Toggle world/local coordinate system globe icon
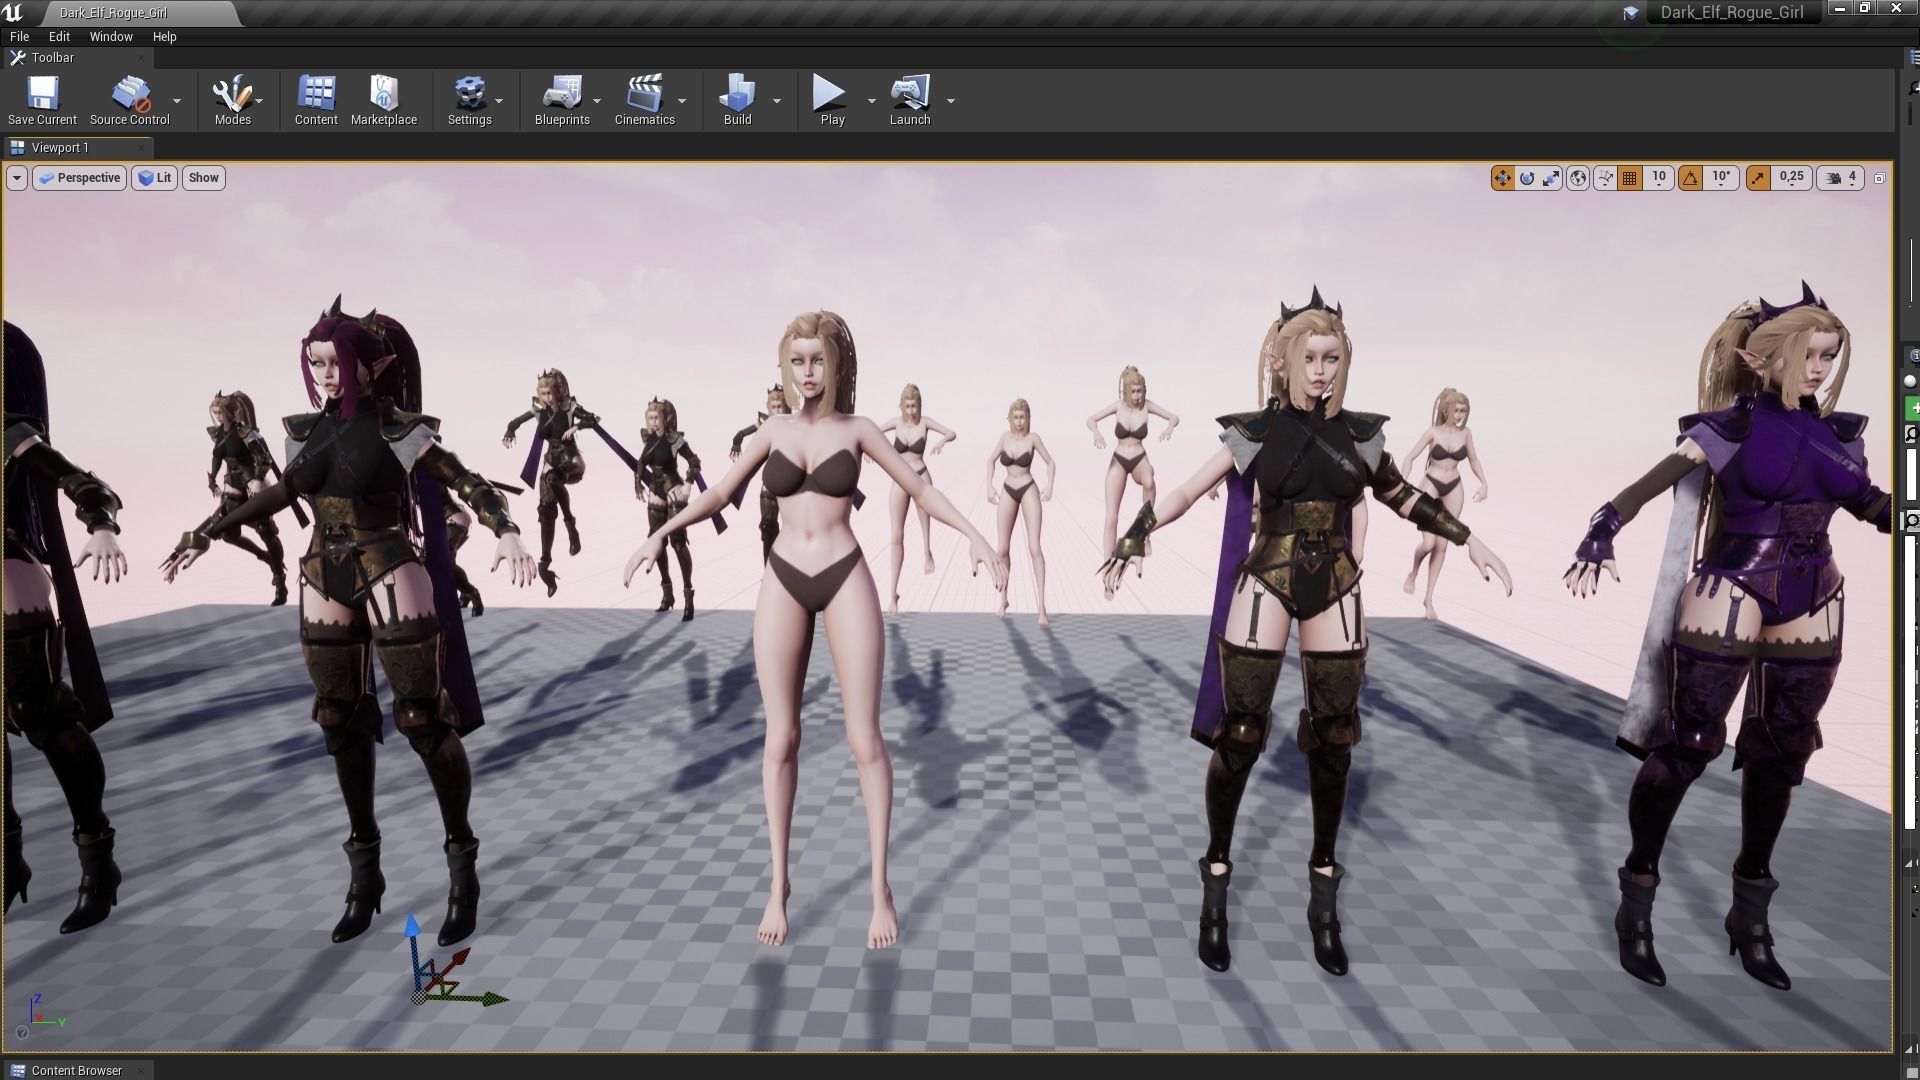This screenshot has width=1920, height=1080. pyautogui.click(x=1578, y=178)
